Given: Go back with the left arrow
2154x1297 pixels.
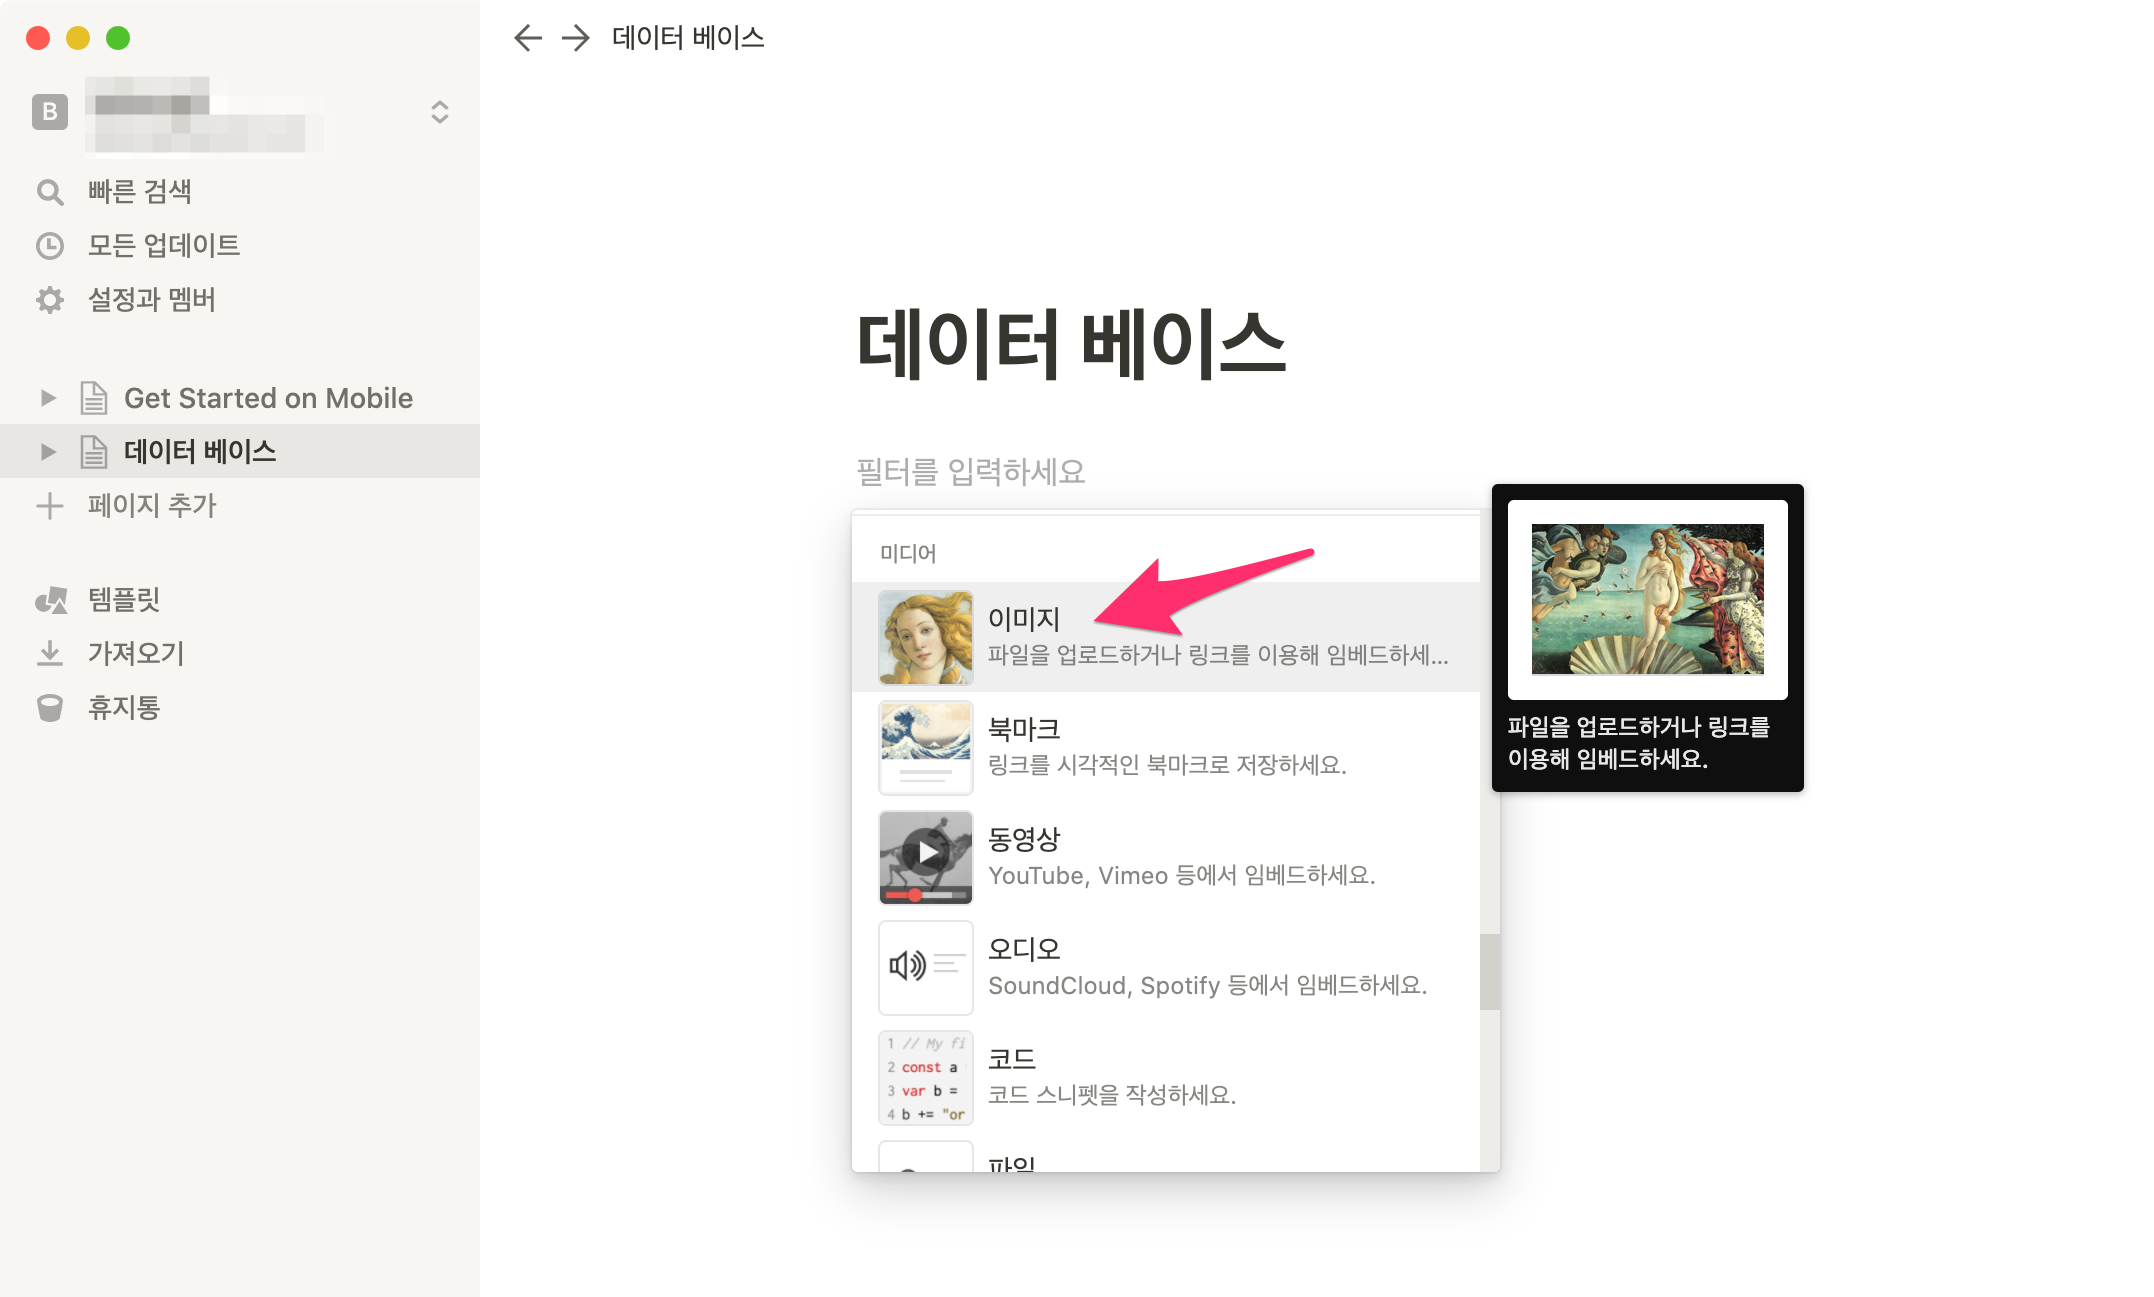Looking at the screenshot, I should (527, 38).
